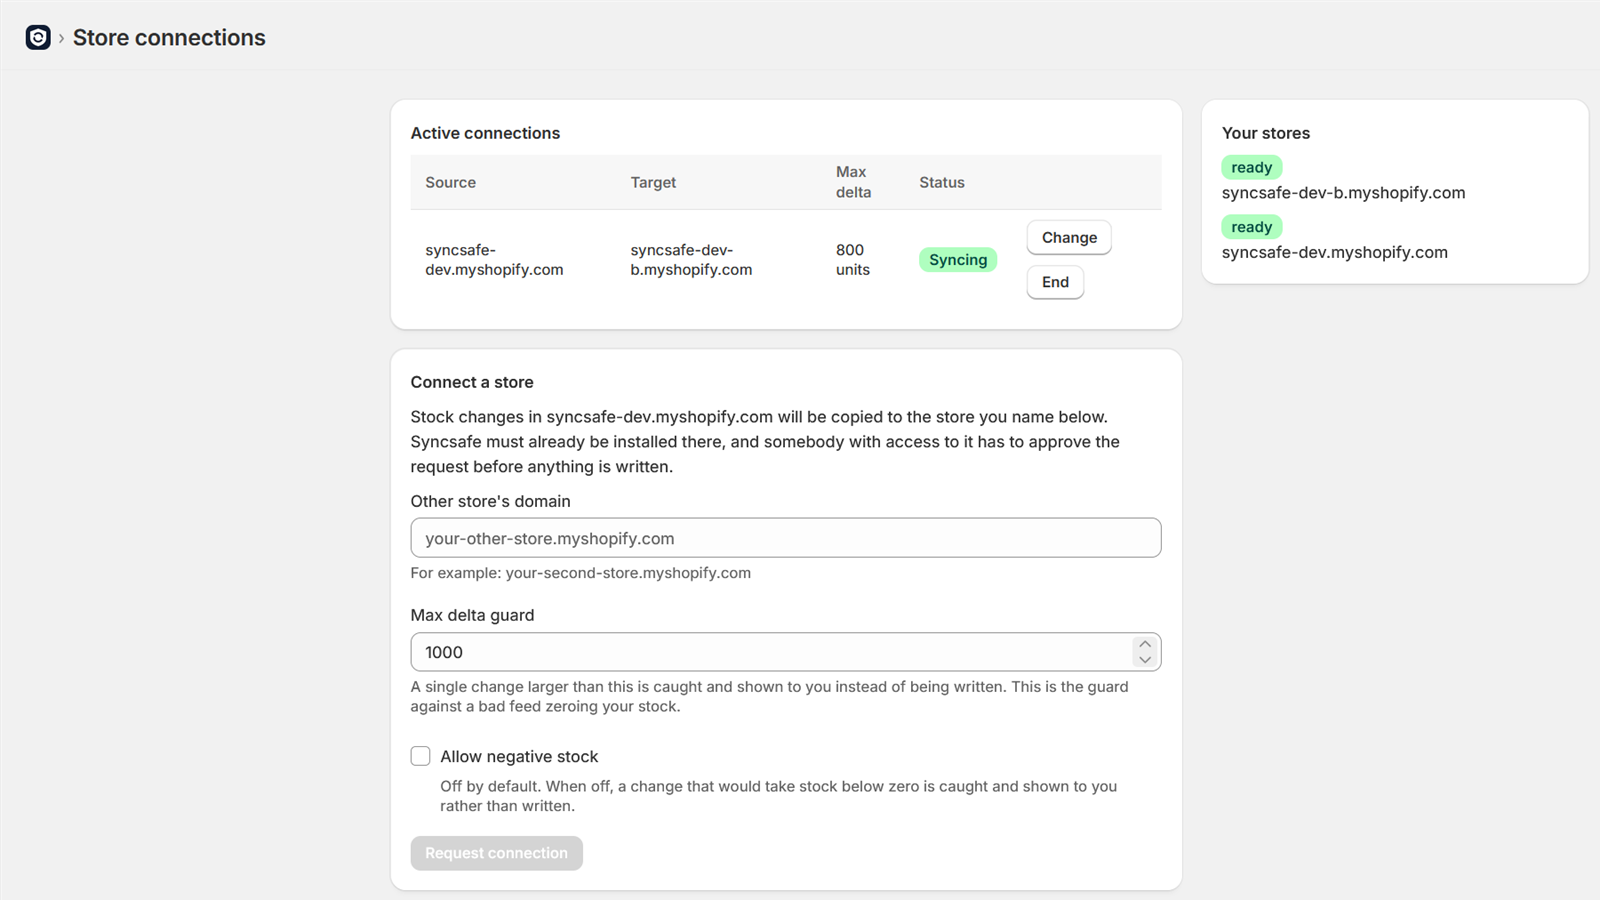Image resolution: width=1600 pixels, height=900 pixels.
Task: Increase Max delta guard with up arrow
Action: pos(1145,644)
